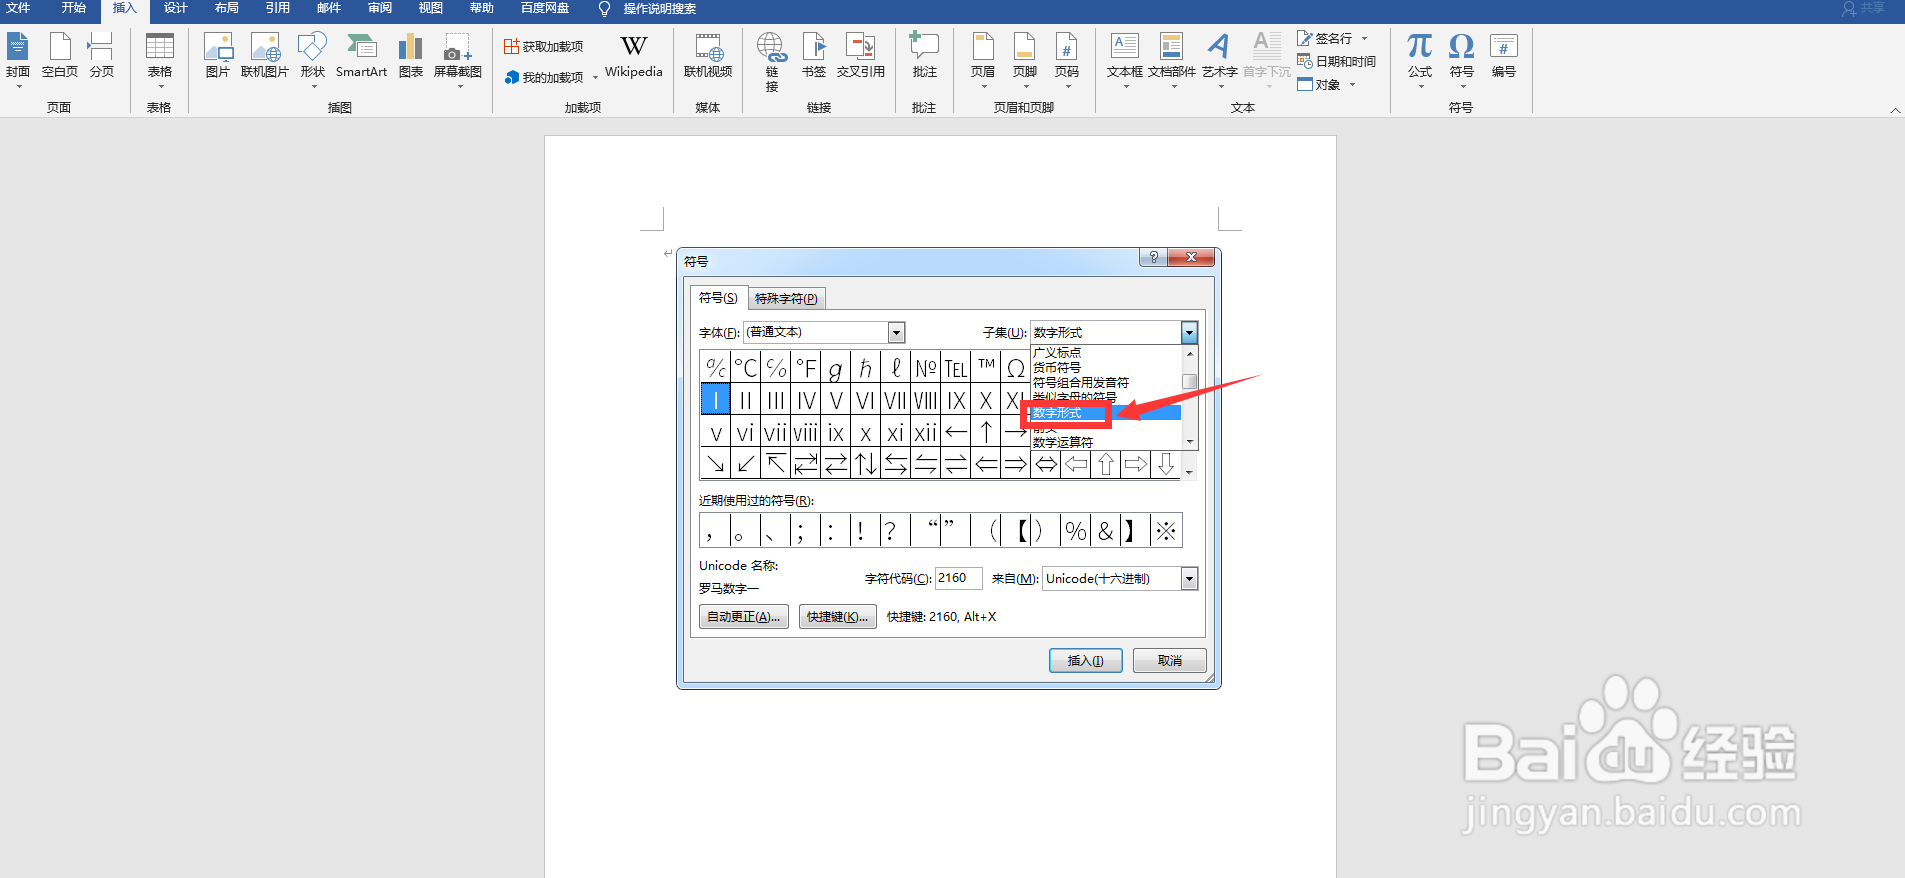The width and height of the screenshot is (1905, 878).
Task: Choose 广义标点 in subset list
Action: pos(1057,353)
